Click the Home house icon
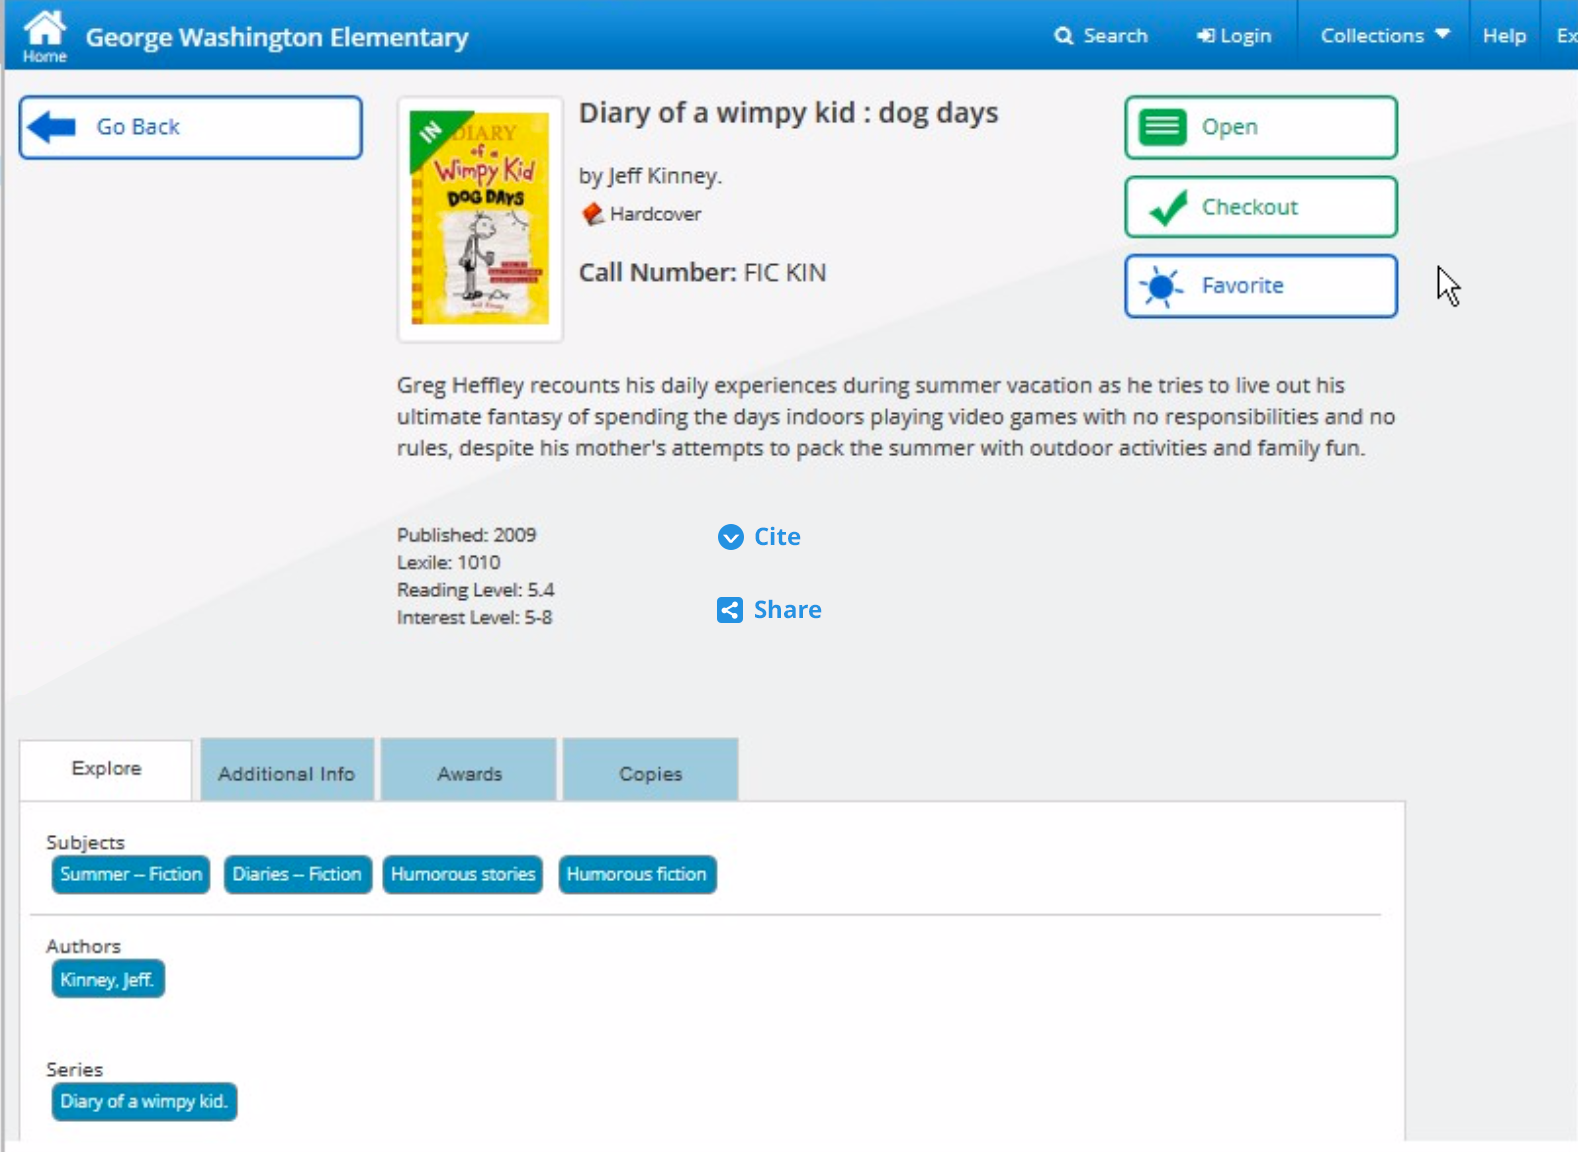 [x=45, y=29]
